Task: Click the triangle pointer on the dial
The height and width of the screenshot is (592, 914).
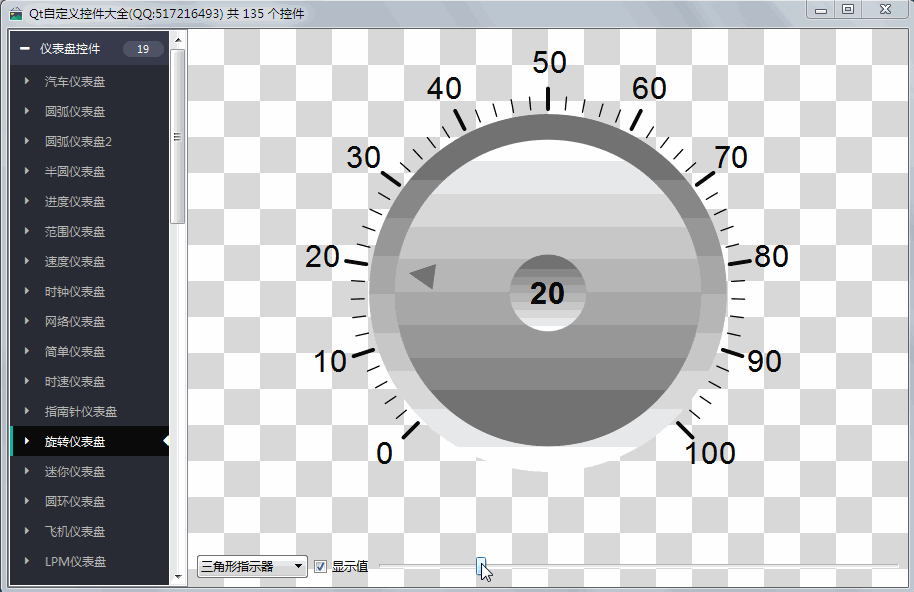Action: (425, 276)
